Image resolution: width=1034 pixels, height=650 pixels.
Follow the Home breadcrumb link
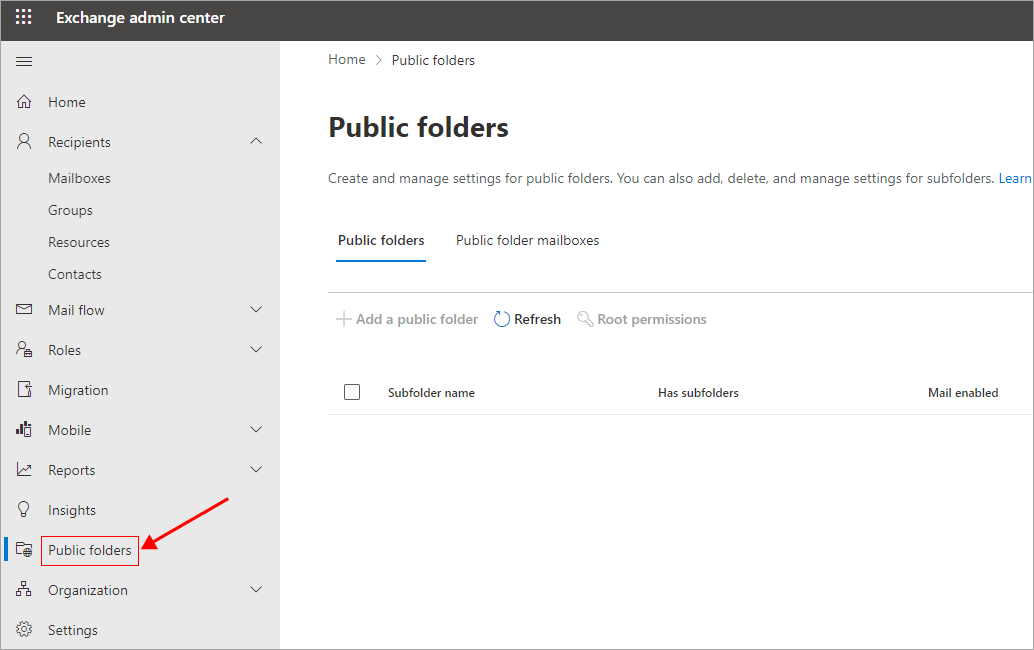tap(347, 60)
